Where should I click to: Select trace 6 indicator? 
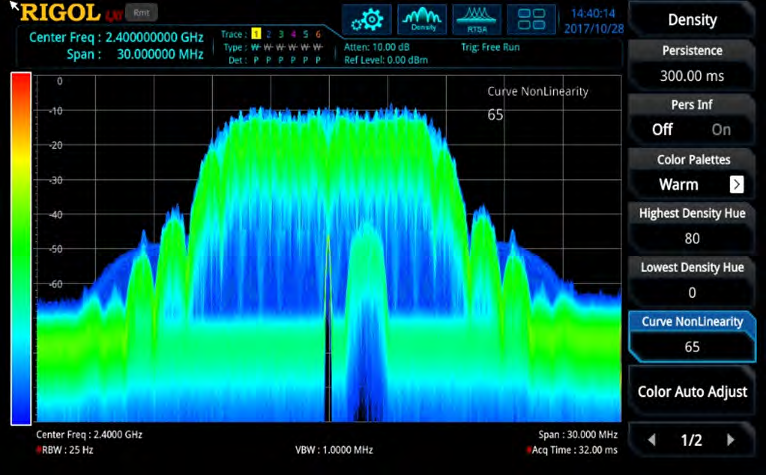pyautogui.click(x=318, y=34)
